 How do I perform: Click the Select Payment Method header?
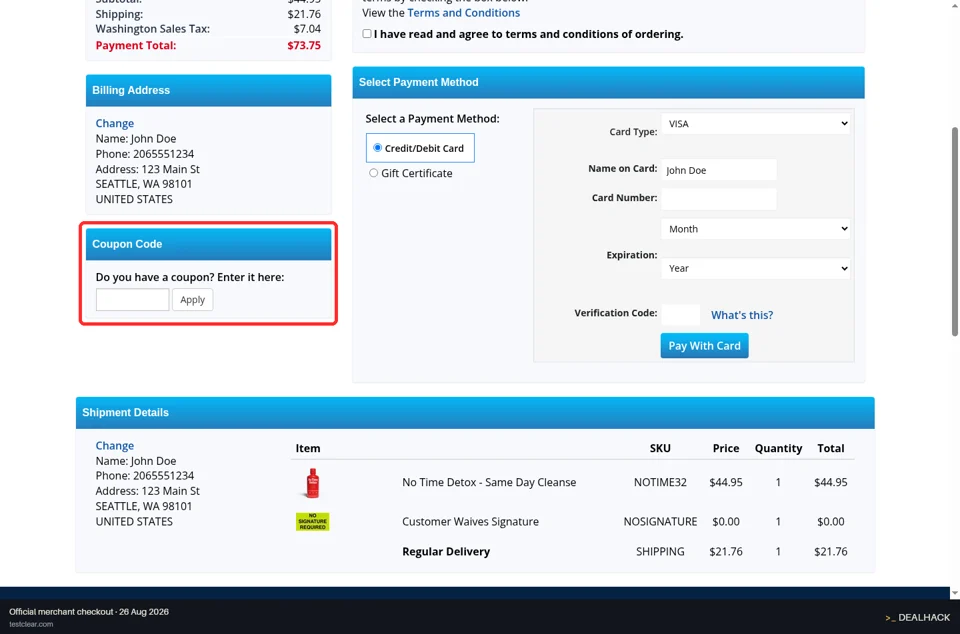click(608, 83)
